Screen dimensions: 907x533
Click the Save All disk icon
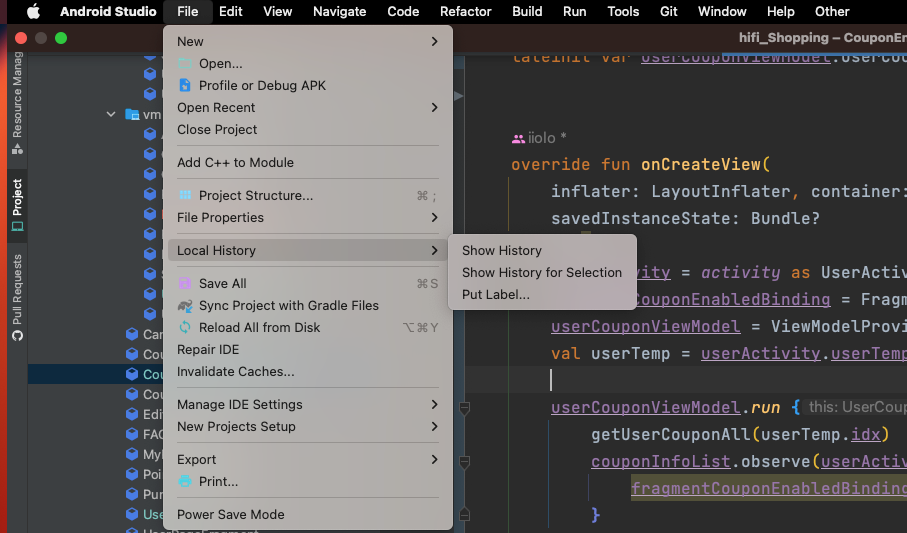[185, 283]
